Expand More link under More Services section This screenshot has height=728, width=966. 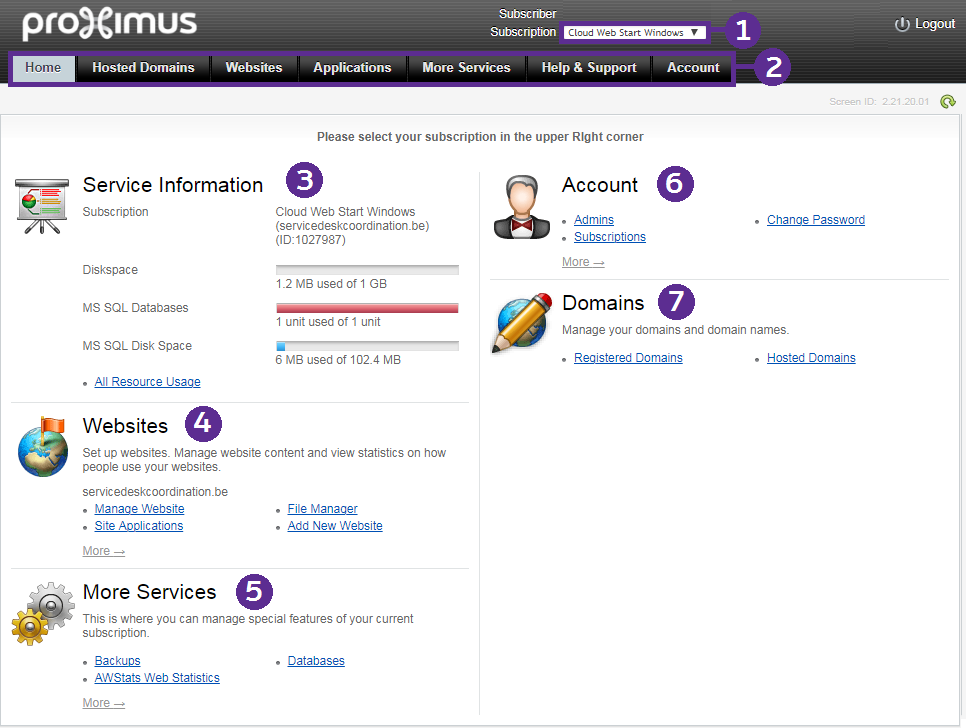(x=104, y=703)
